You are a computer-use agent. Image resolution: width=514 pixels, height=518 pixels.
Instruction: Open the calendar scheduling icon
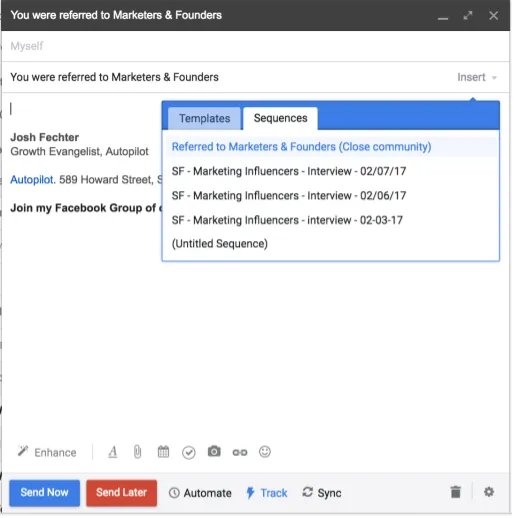[163, 452]
